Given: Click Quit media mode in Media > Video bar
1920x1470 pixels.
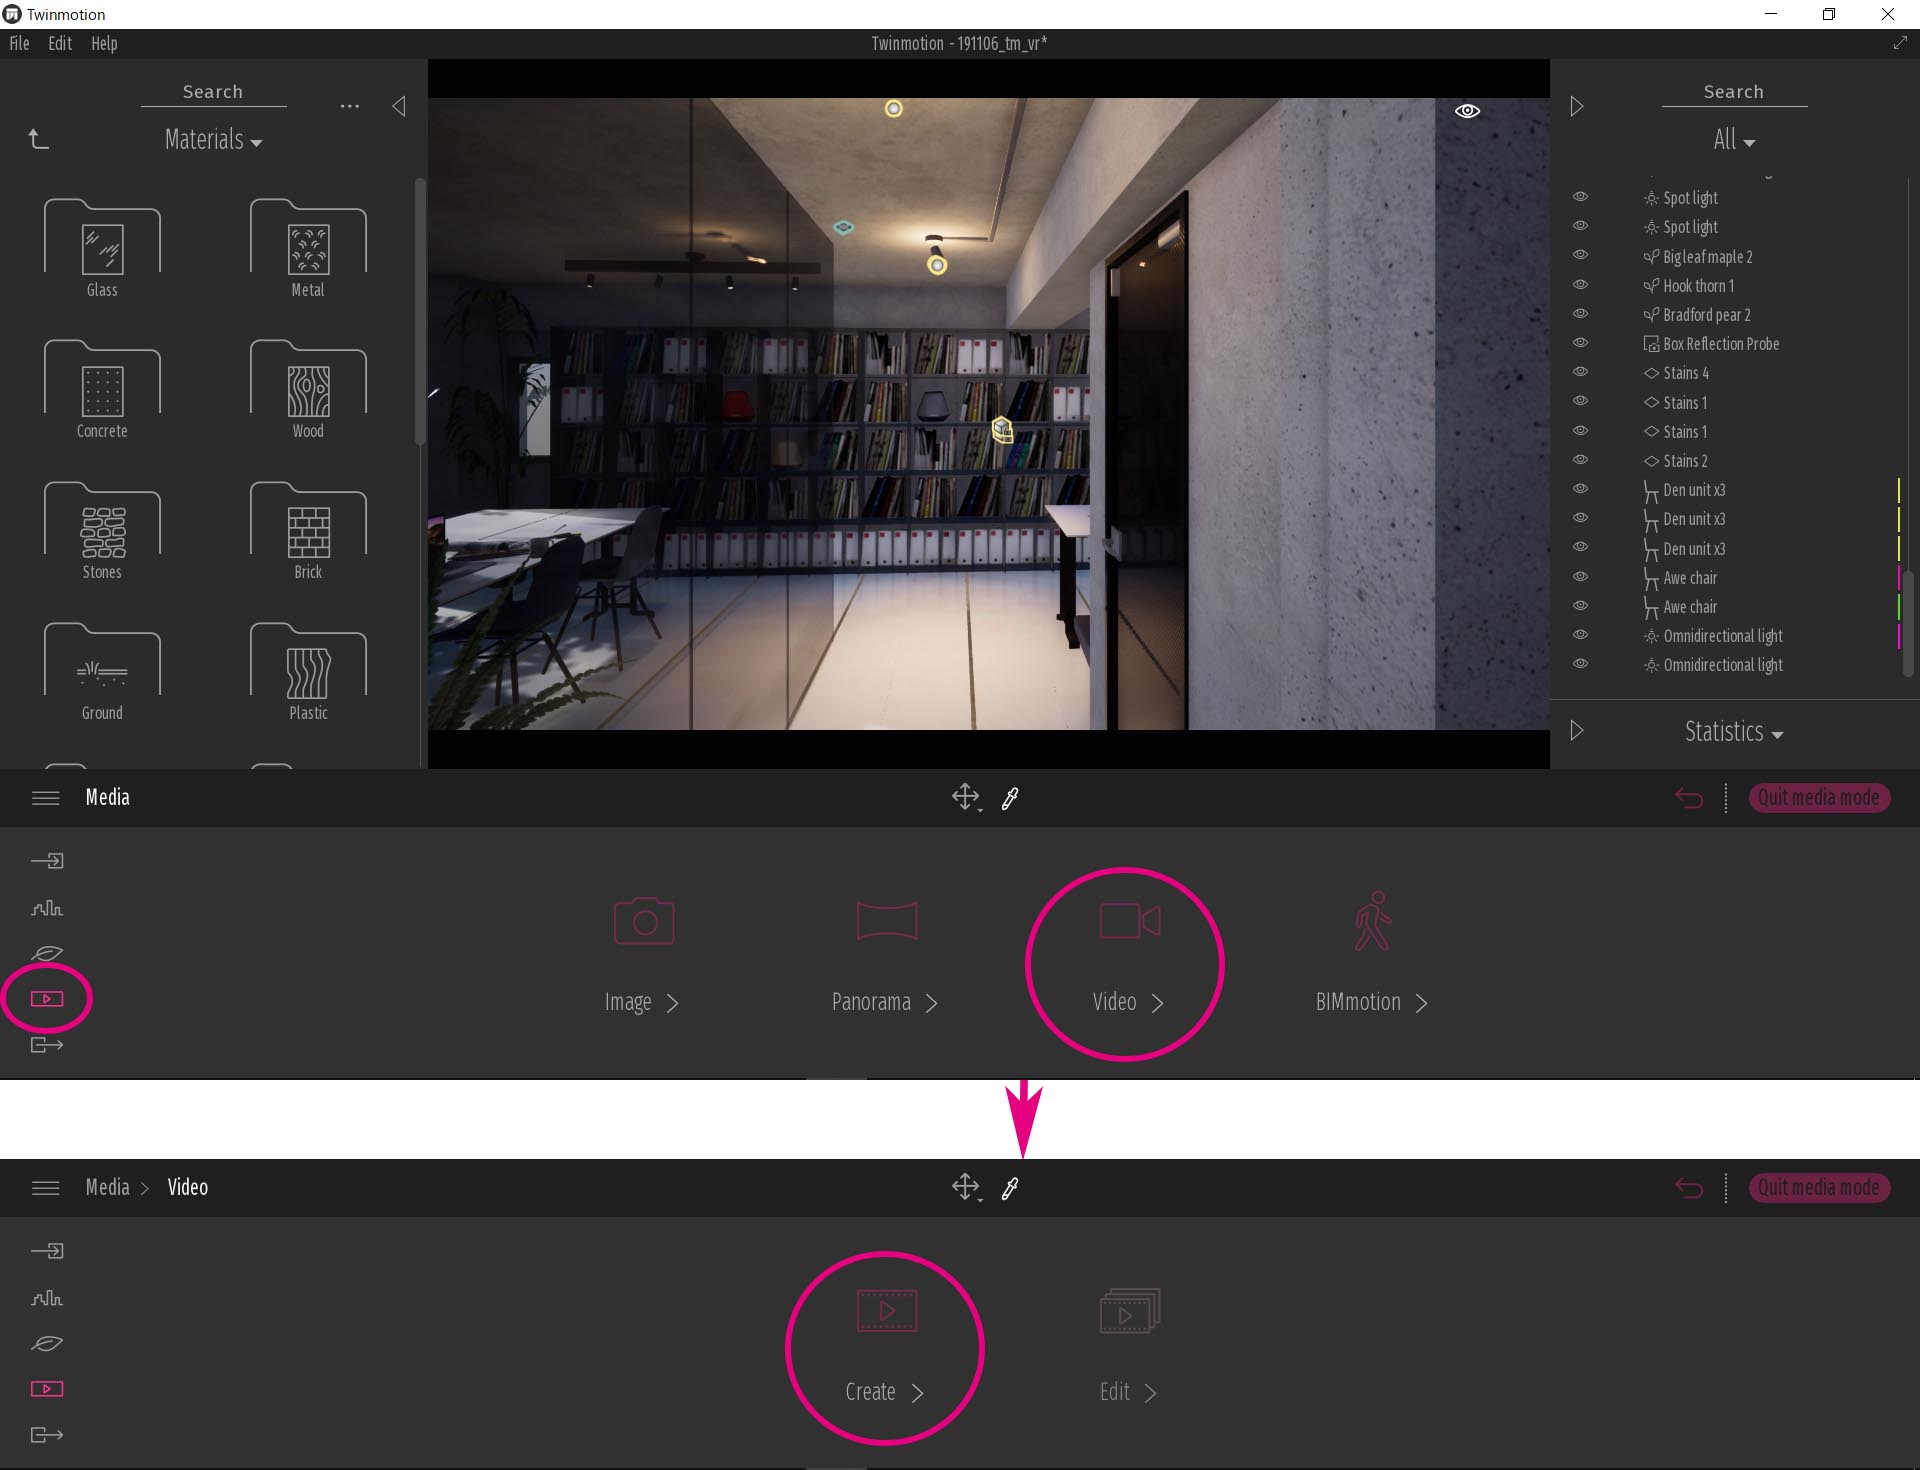Looking at the screenshot, I should click(1819, 1188).
